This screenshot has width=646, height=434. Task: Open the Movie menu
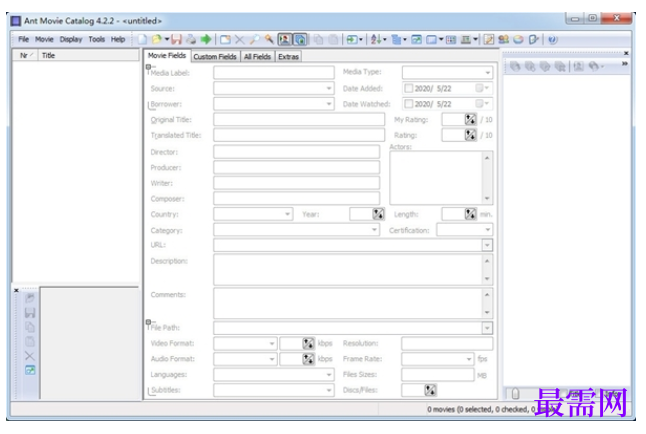[44, 40]
